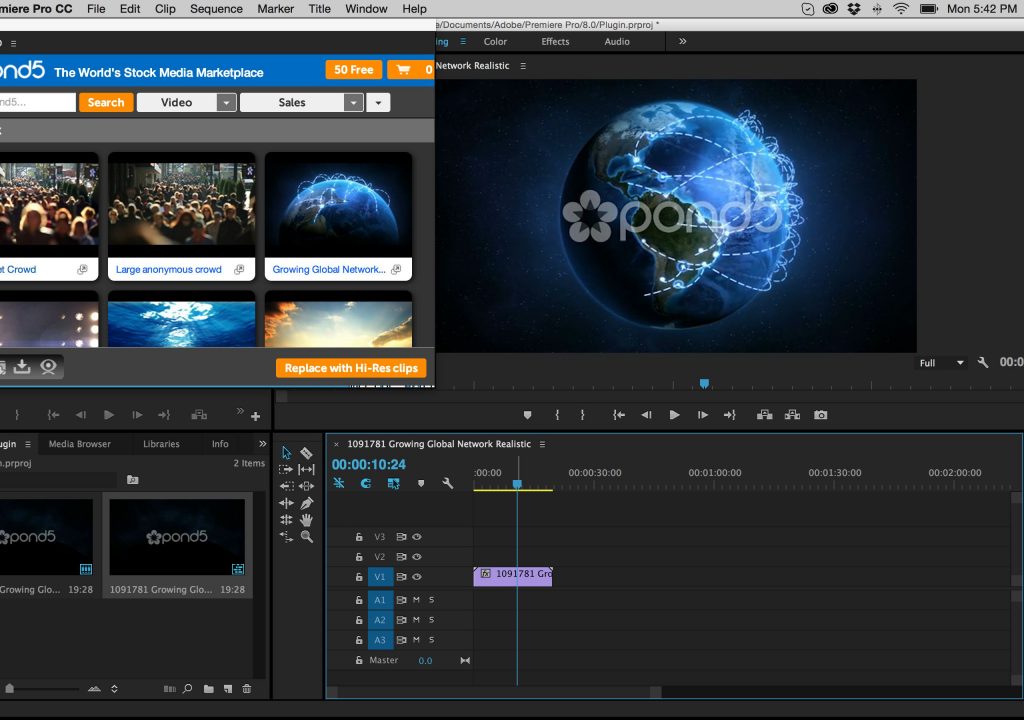Screen dimensions: 1024x720
Task: Click Export Frame camera icon
Action: (x=821, y=415)
